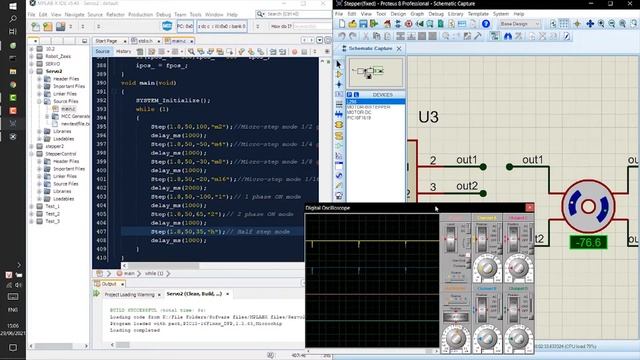This screenshot has height=360, width=640.
Task: Switch to the stdio.h editor tab
Action: tap(146, 41)
